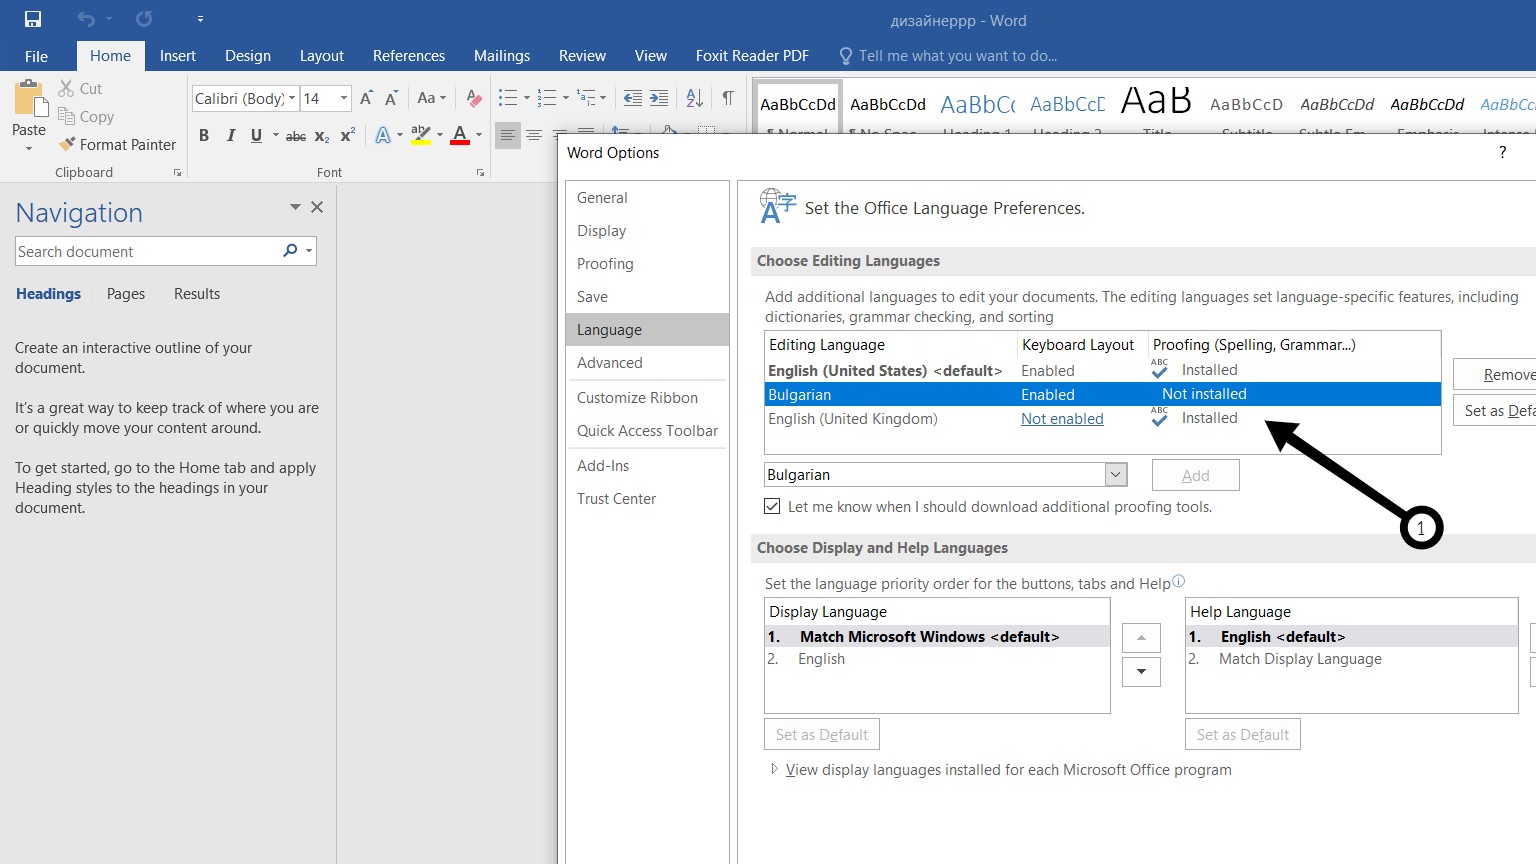The height and width of the screenshot is (864, 1536).
Task: Switch to the Design tab
Action: [248, 56]
